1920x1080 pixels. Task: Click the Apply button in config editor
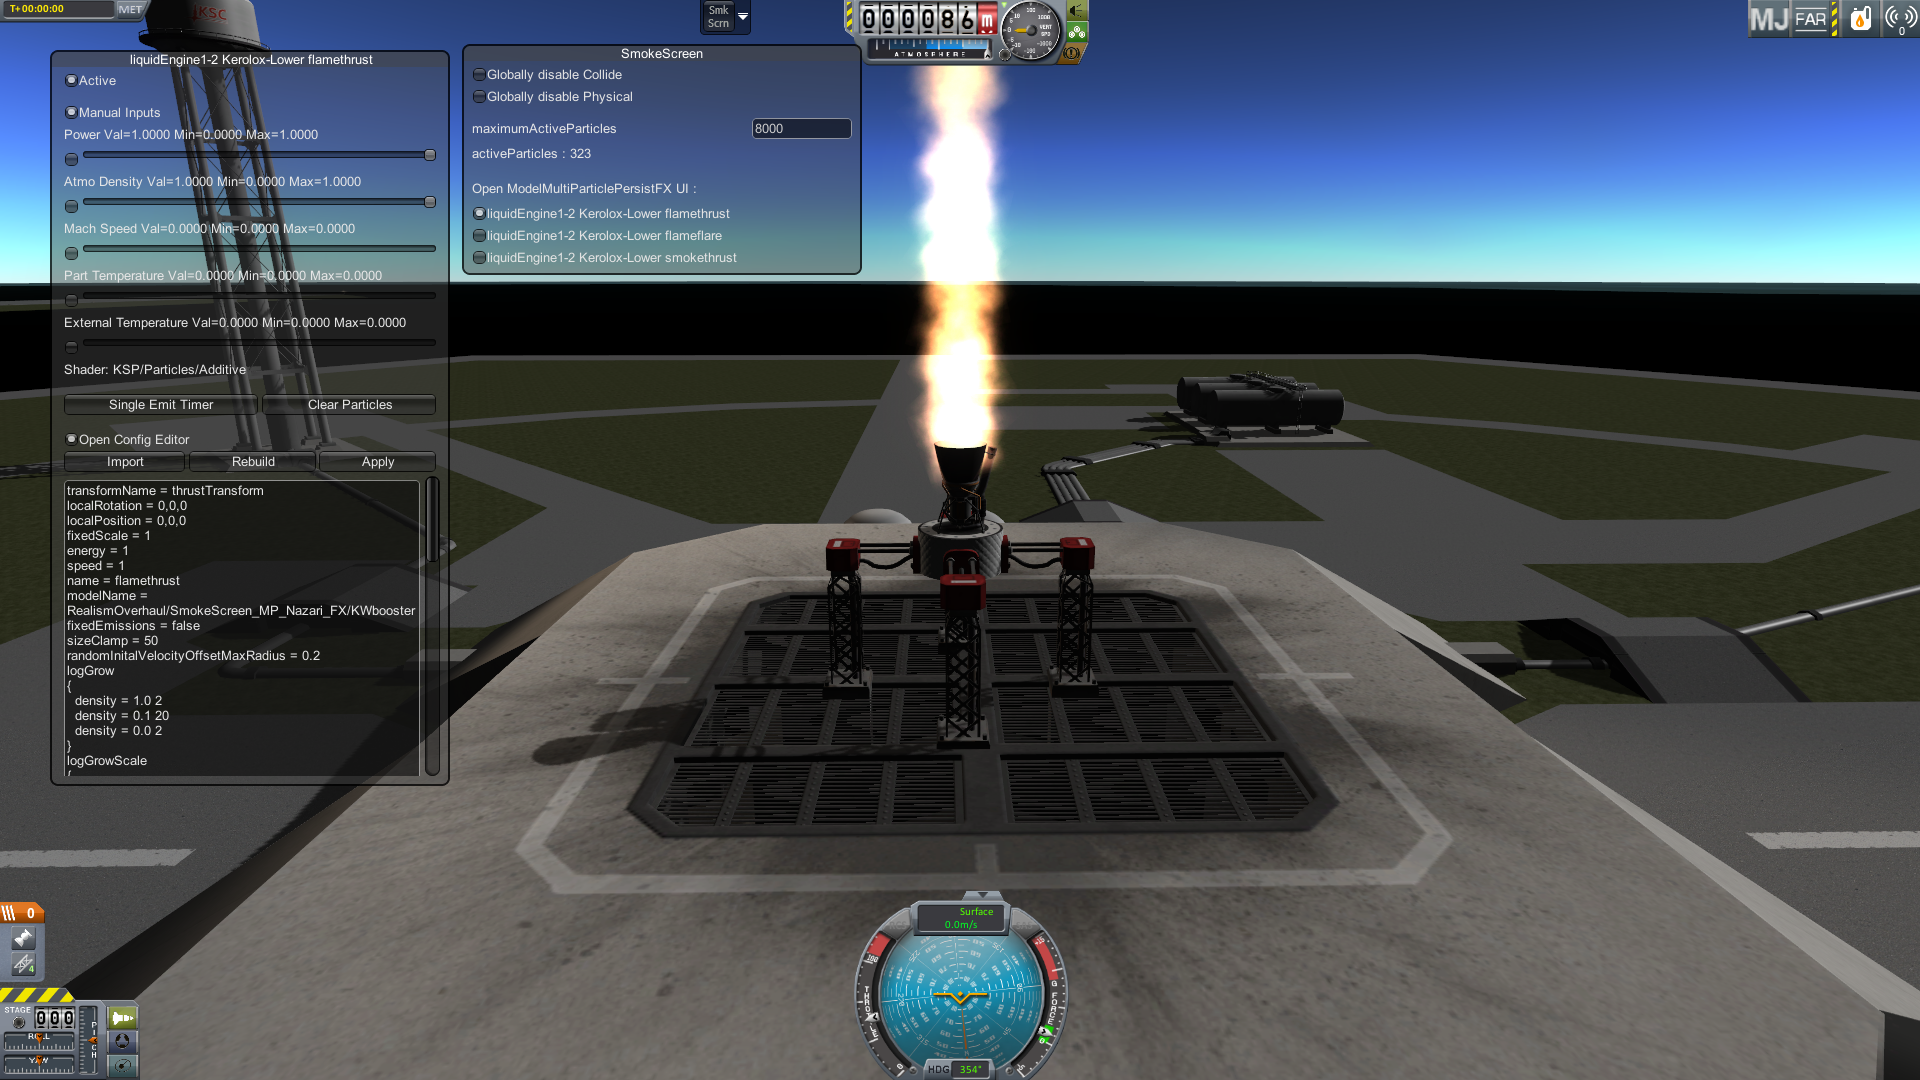click(x=377, y=460)
